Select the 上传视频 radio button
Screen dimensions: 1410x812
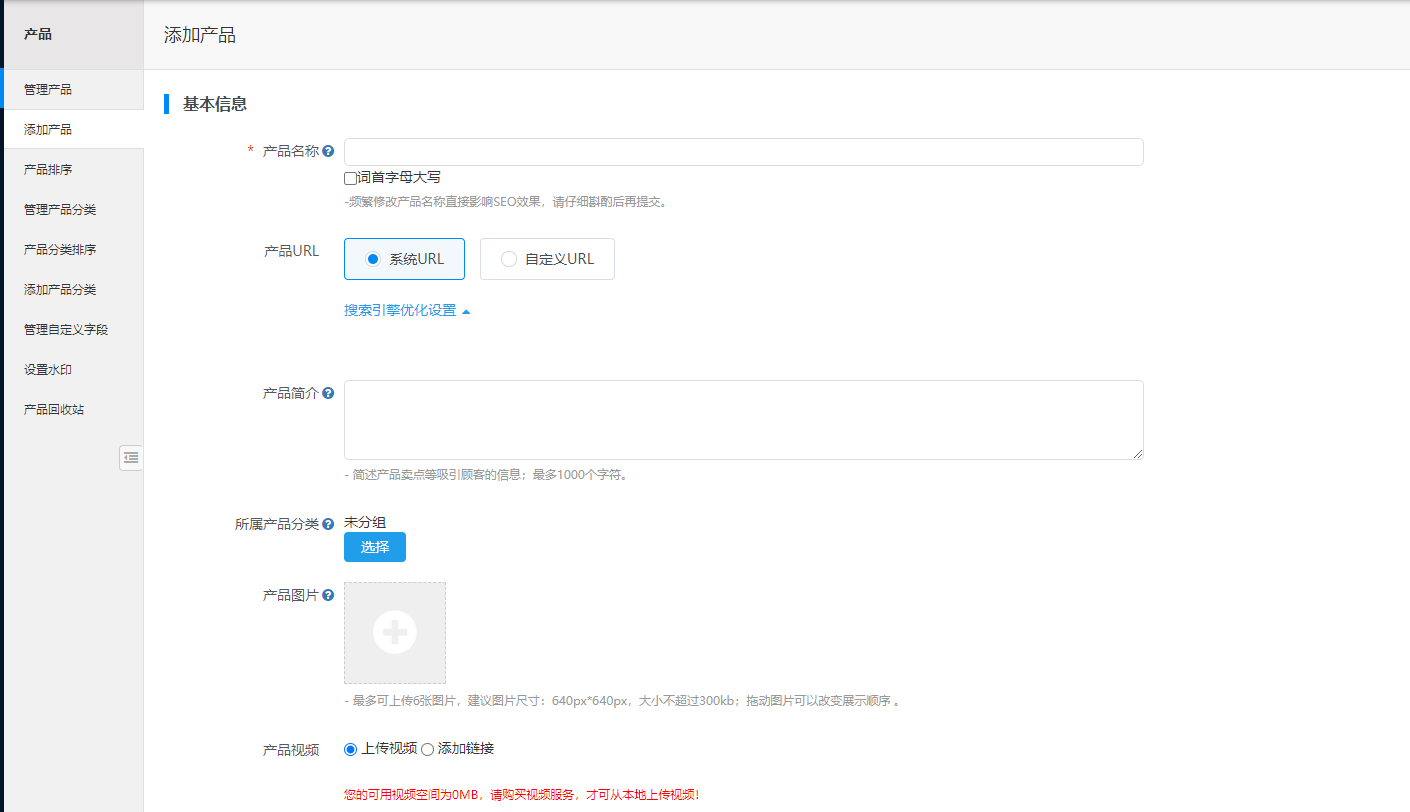[x=350, y=748]
